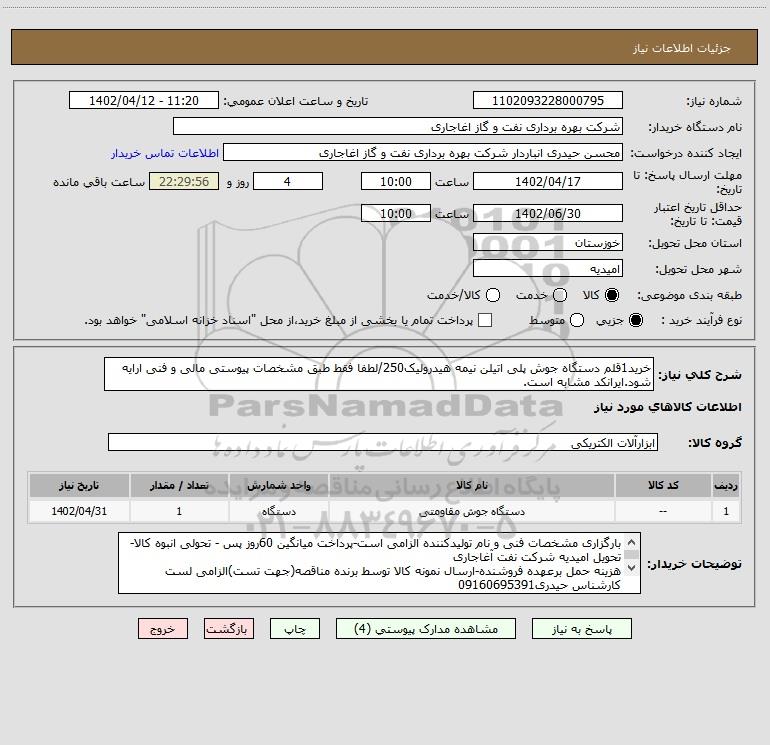
Task: Click the چاپ print button
Action: [295, 629]
